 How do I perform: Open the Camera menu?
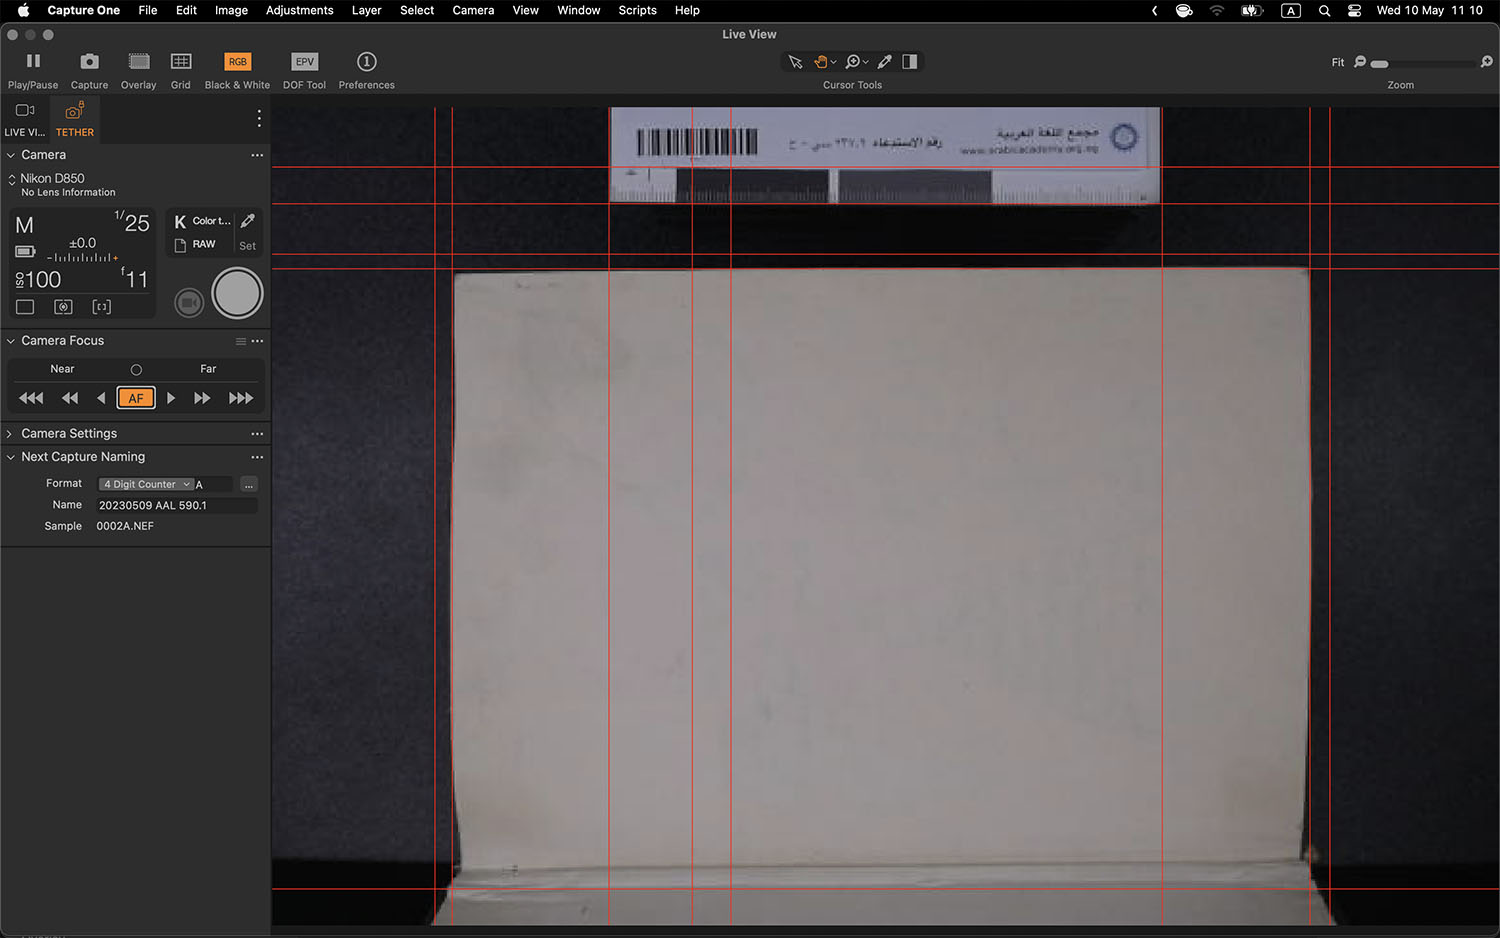point(473,10)
